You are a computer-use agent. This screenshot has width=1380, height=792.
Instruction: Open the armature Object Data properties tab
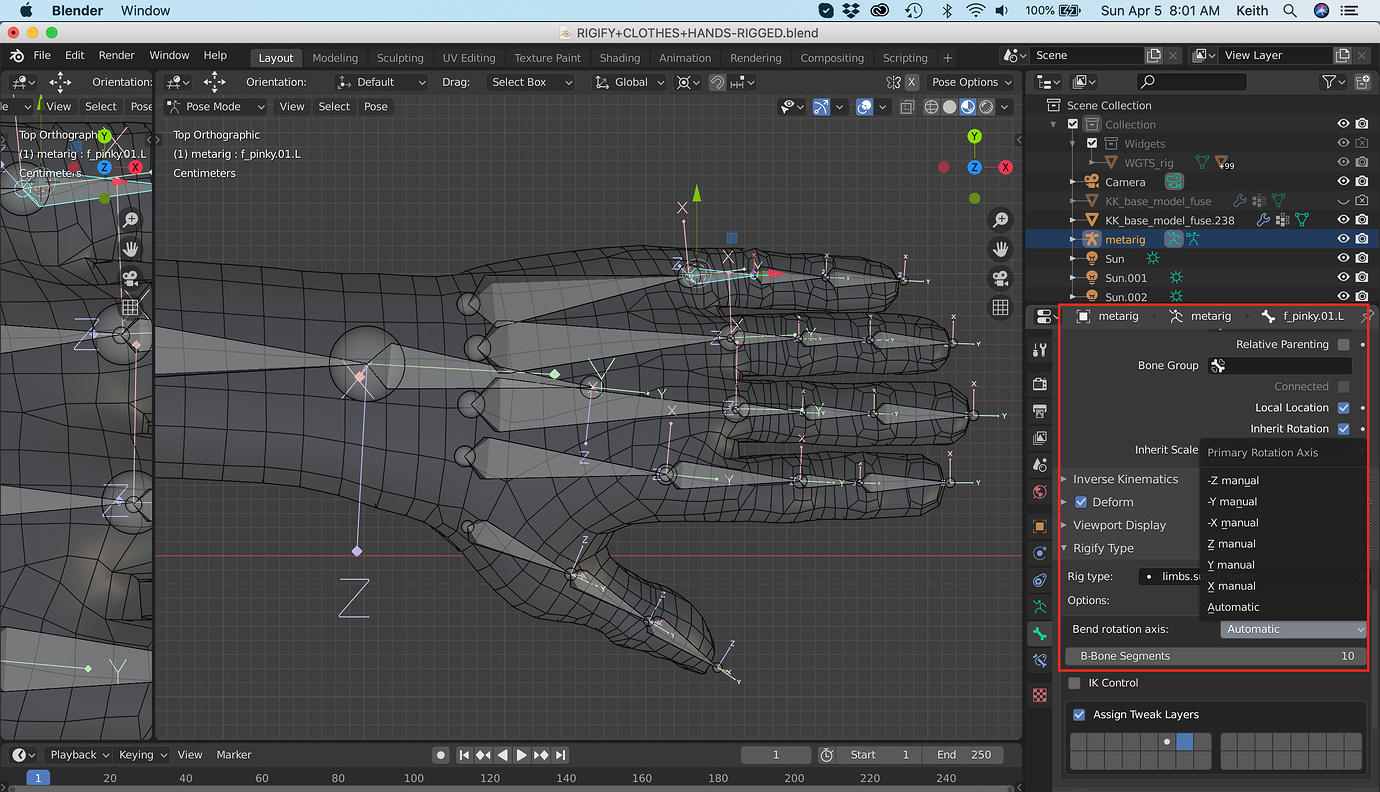click(1040, 606)
